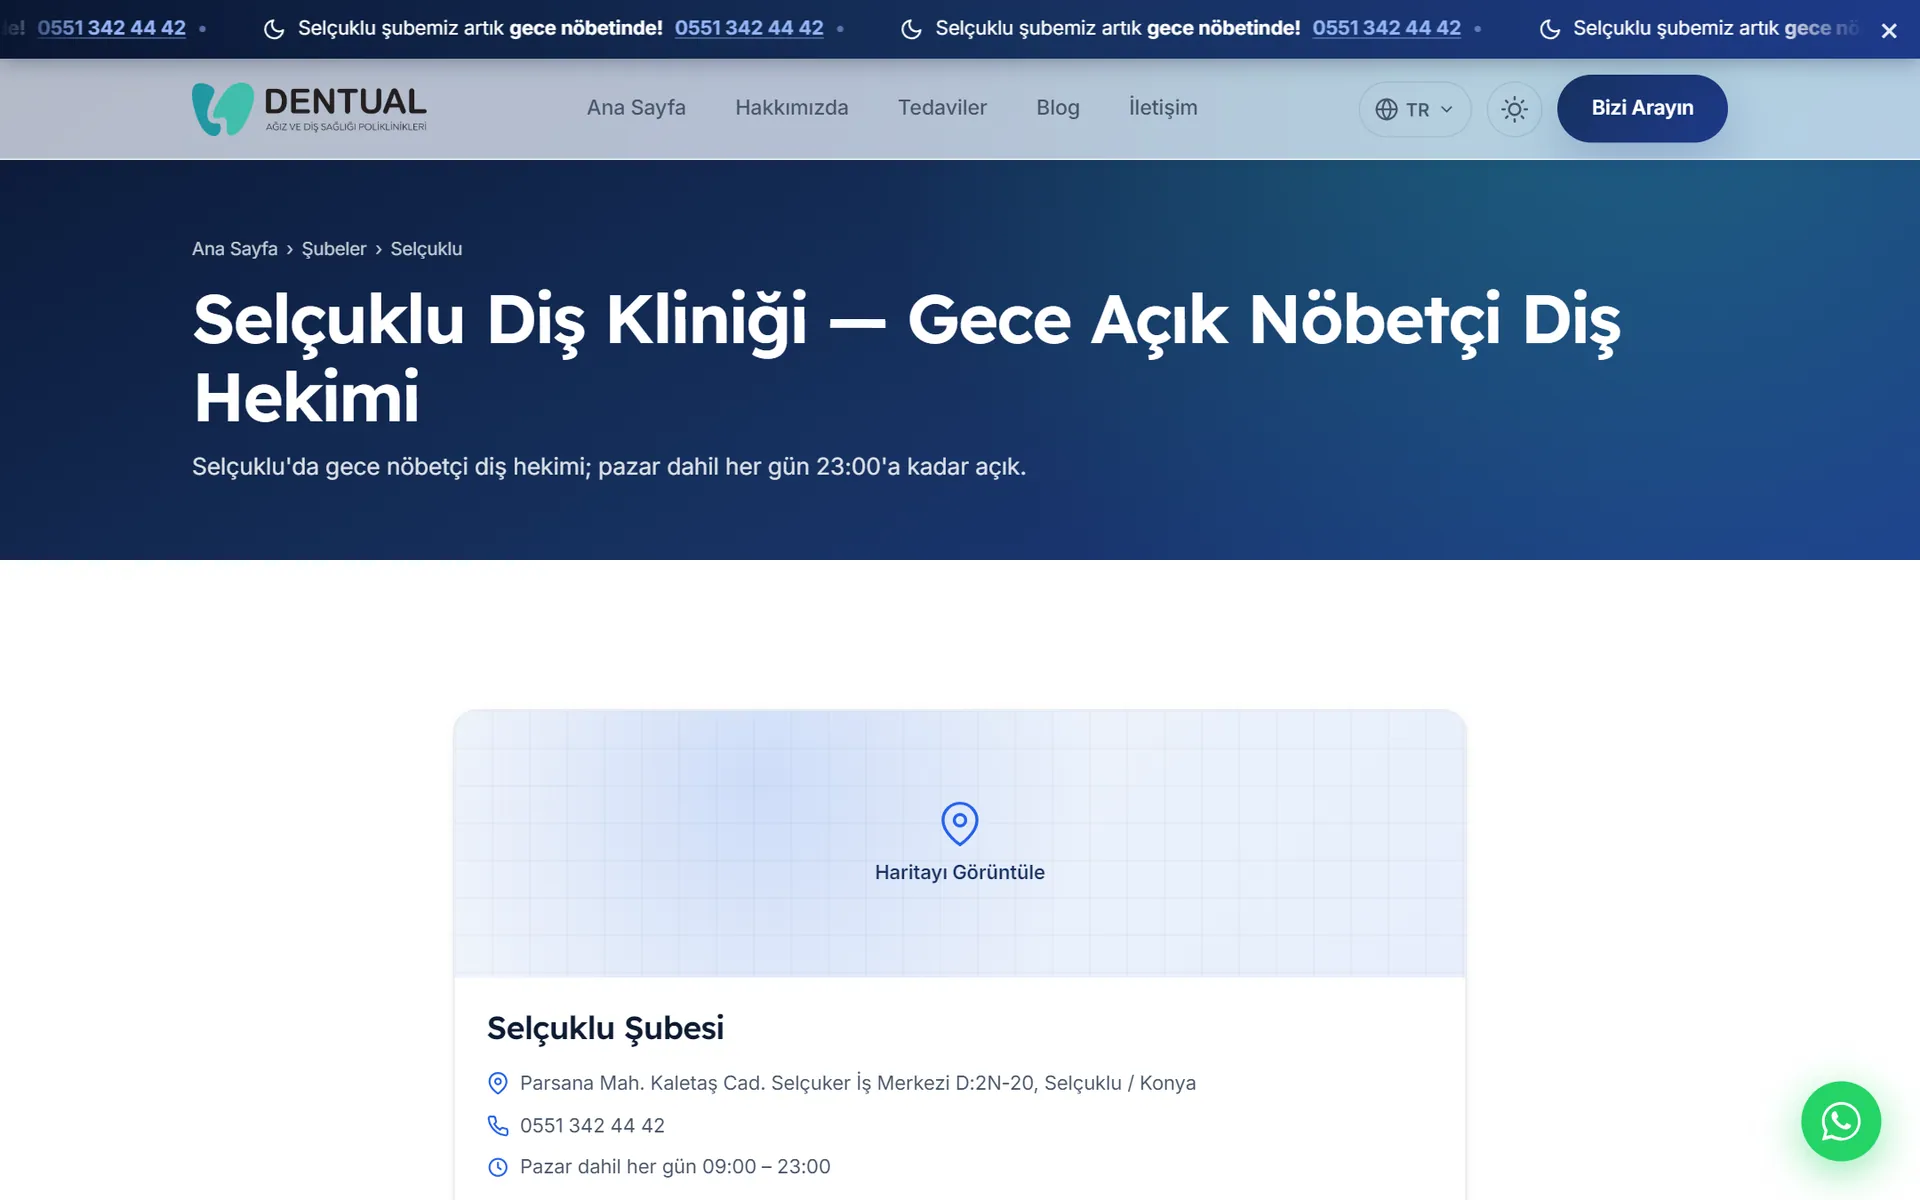The width and height of the screenshot is (1920, 1200).
Task: Open the Blog menu item
Action: click(1058, 108)
